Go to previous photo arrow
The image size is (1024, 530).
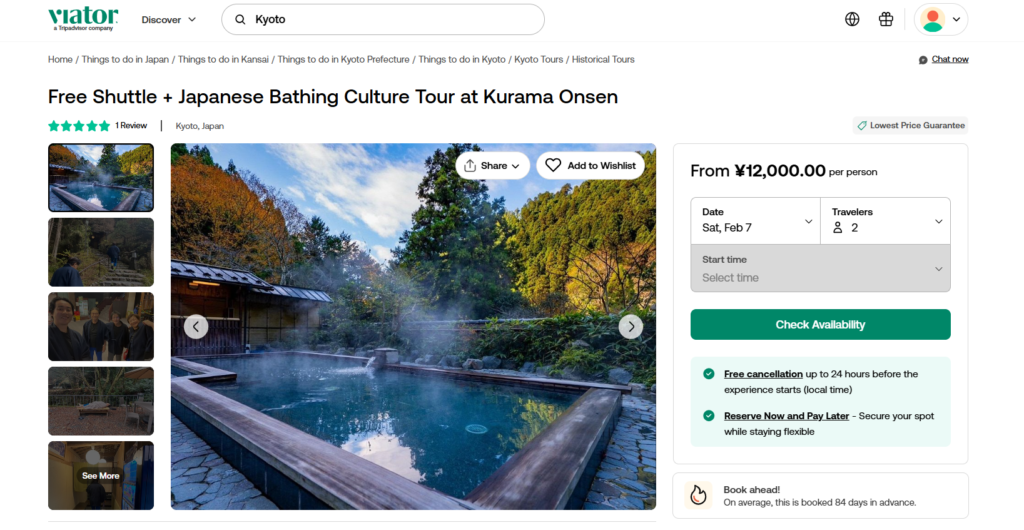click(196, 326)
